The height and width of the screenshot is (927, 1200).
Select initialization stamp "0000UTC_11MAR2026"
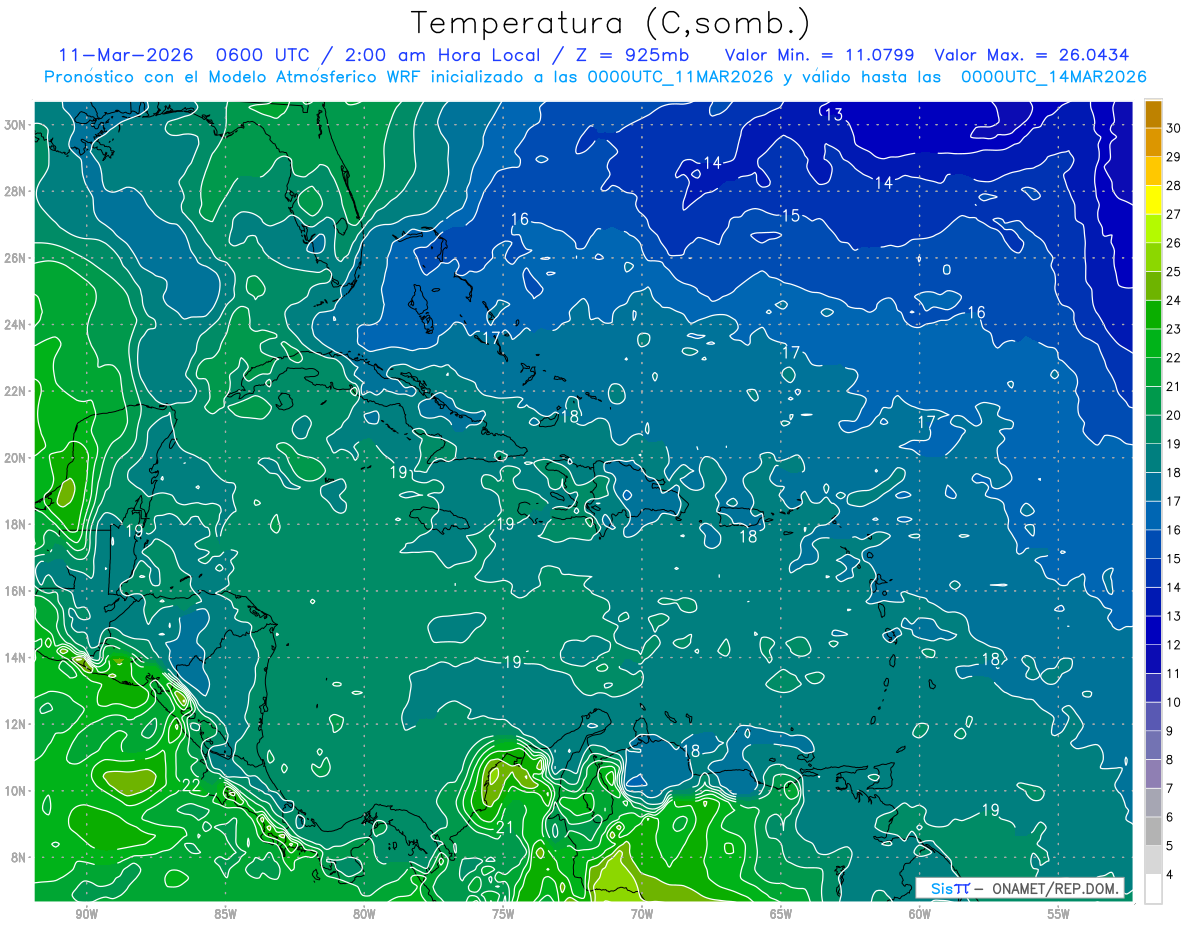(x=681, y=77)
